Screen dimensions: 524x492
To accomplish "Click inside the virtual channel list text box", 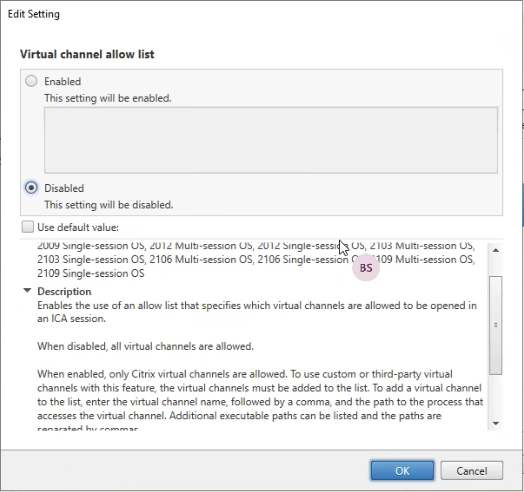I will [271, 140].
